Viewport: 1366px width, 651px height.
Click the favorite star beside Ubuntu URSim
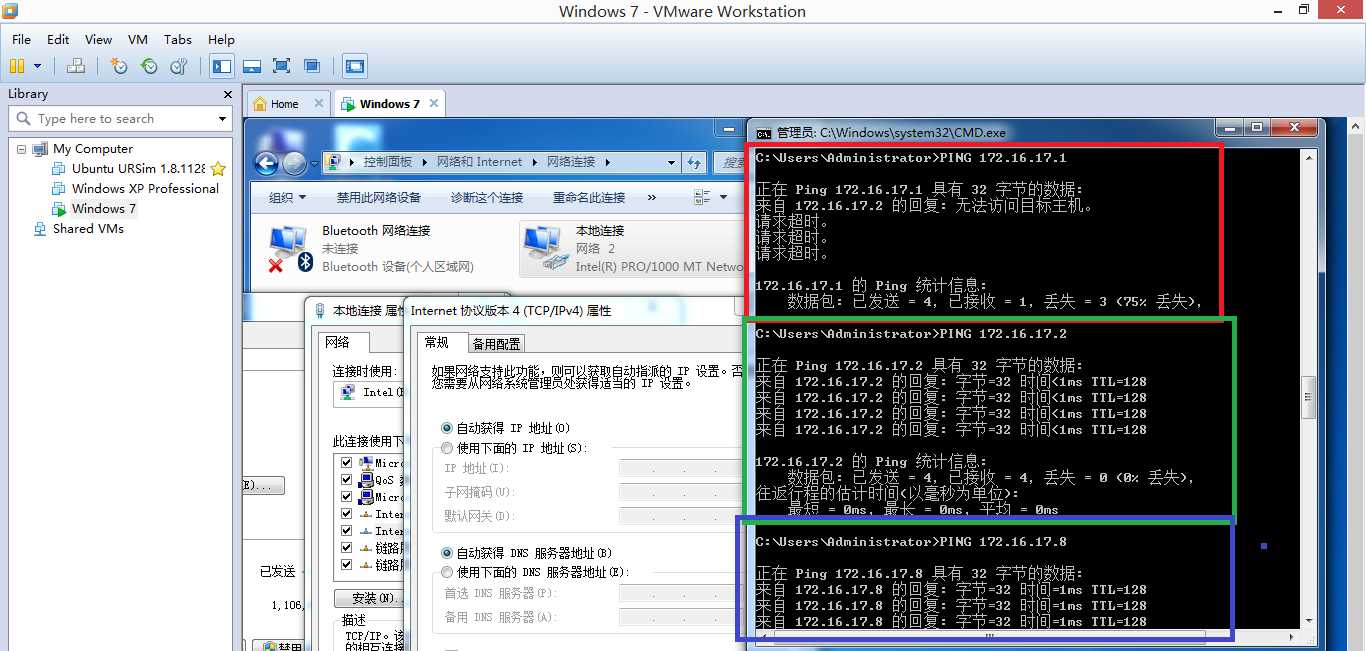point(217,169)
